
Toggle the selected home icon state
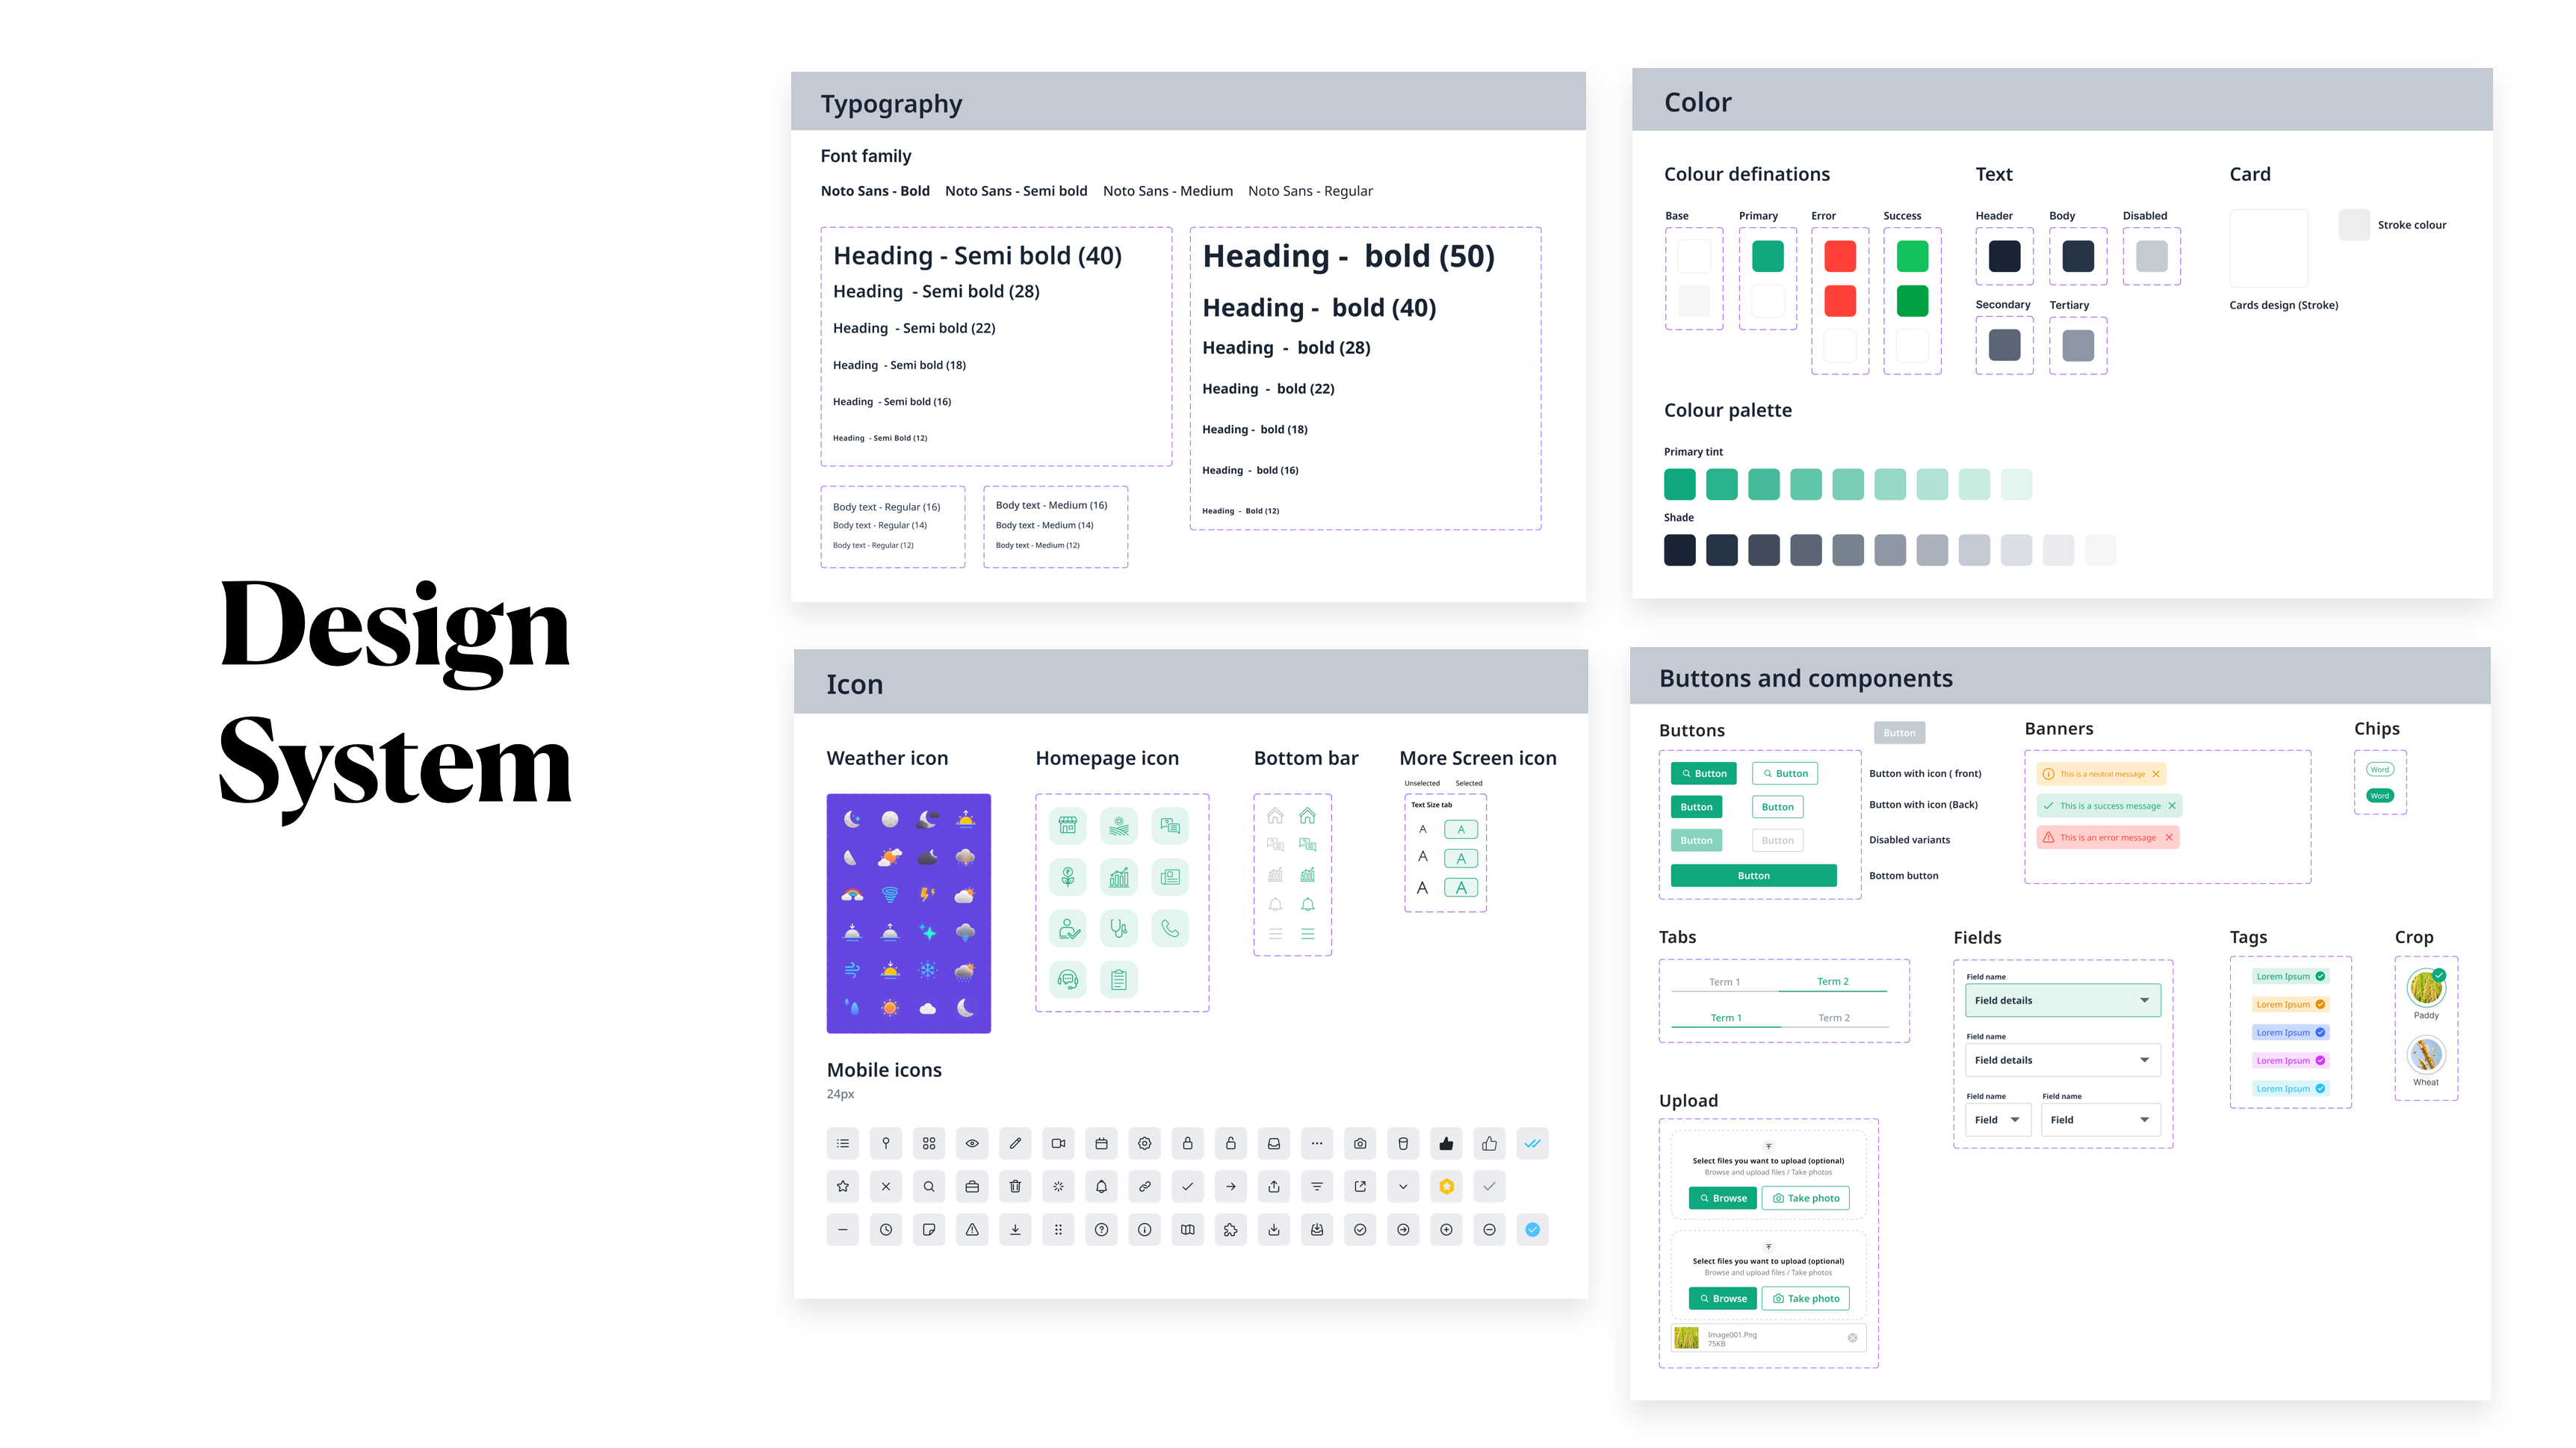click(x=1307, y=815)
